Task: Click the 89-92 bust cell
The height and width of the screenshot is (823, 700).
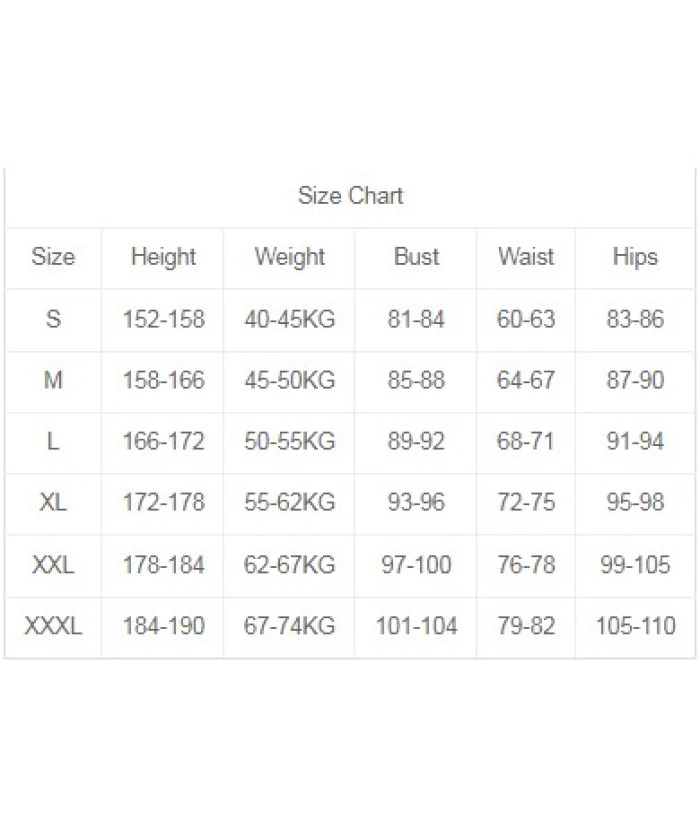Action: (x=416, y=442)
